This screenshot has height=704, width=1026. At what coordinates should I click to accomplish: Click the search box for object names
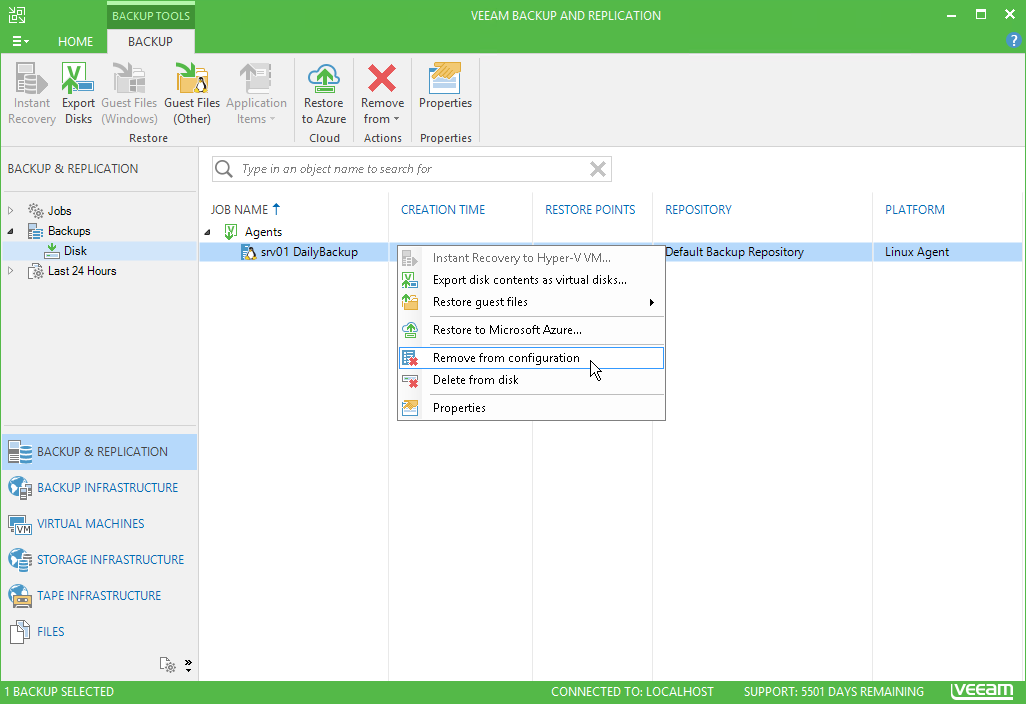click(x=412, y=169)
